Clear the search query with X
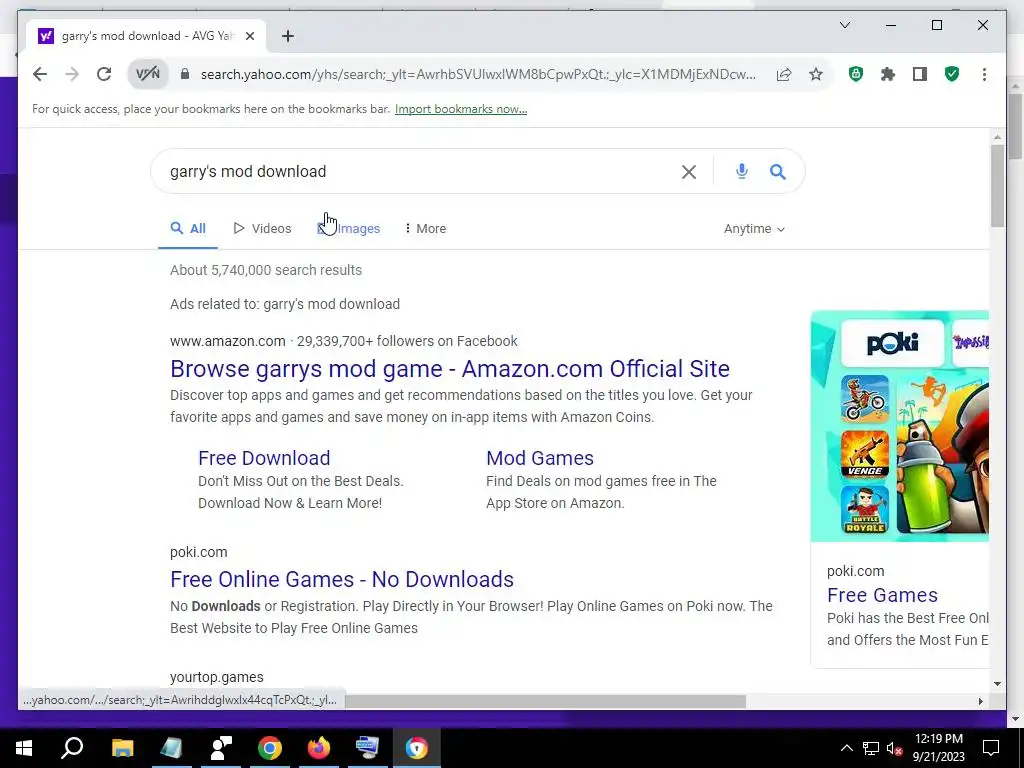 tap(688, 172)
